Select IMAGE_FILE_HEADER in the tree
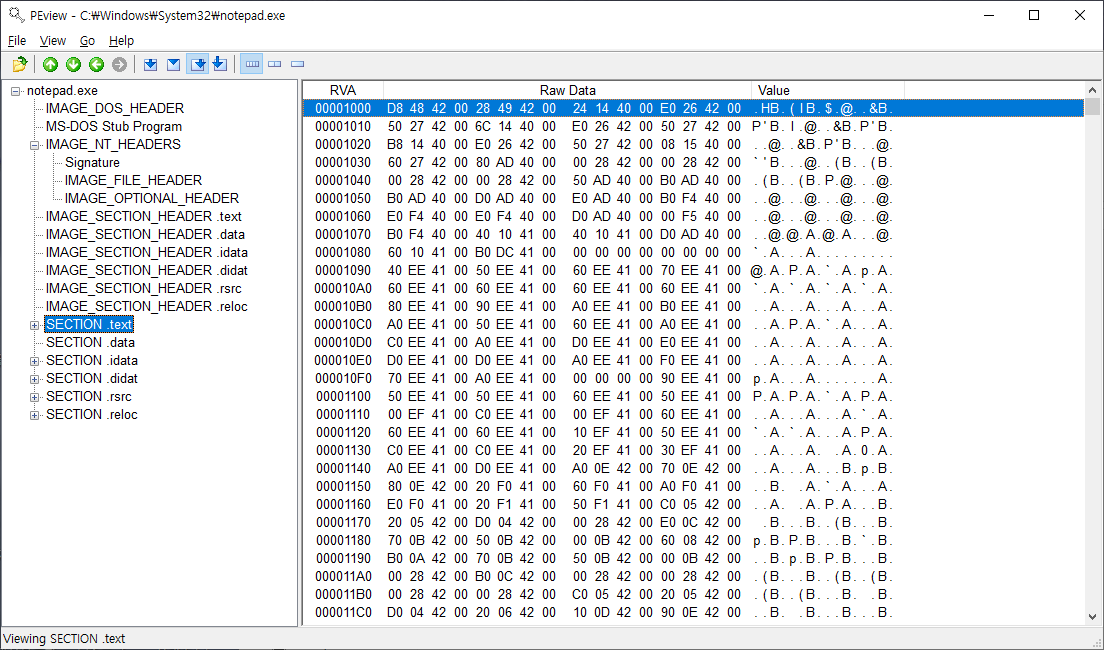Screen dimensions: 1104x650 tap(133, 180)
